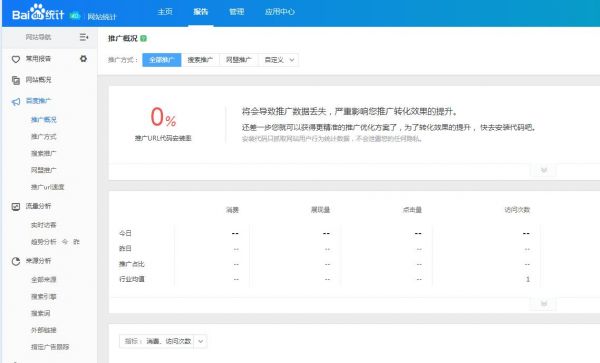Collapse the stats summary table chevron
600x363 pixels.
[x=543, y=304]
